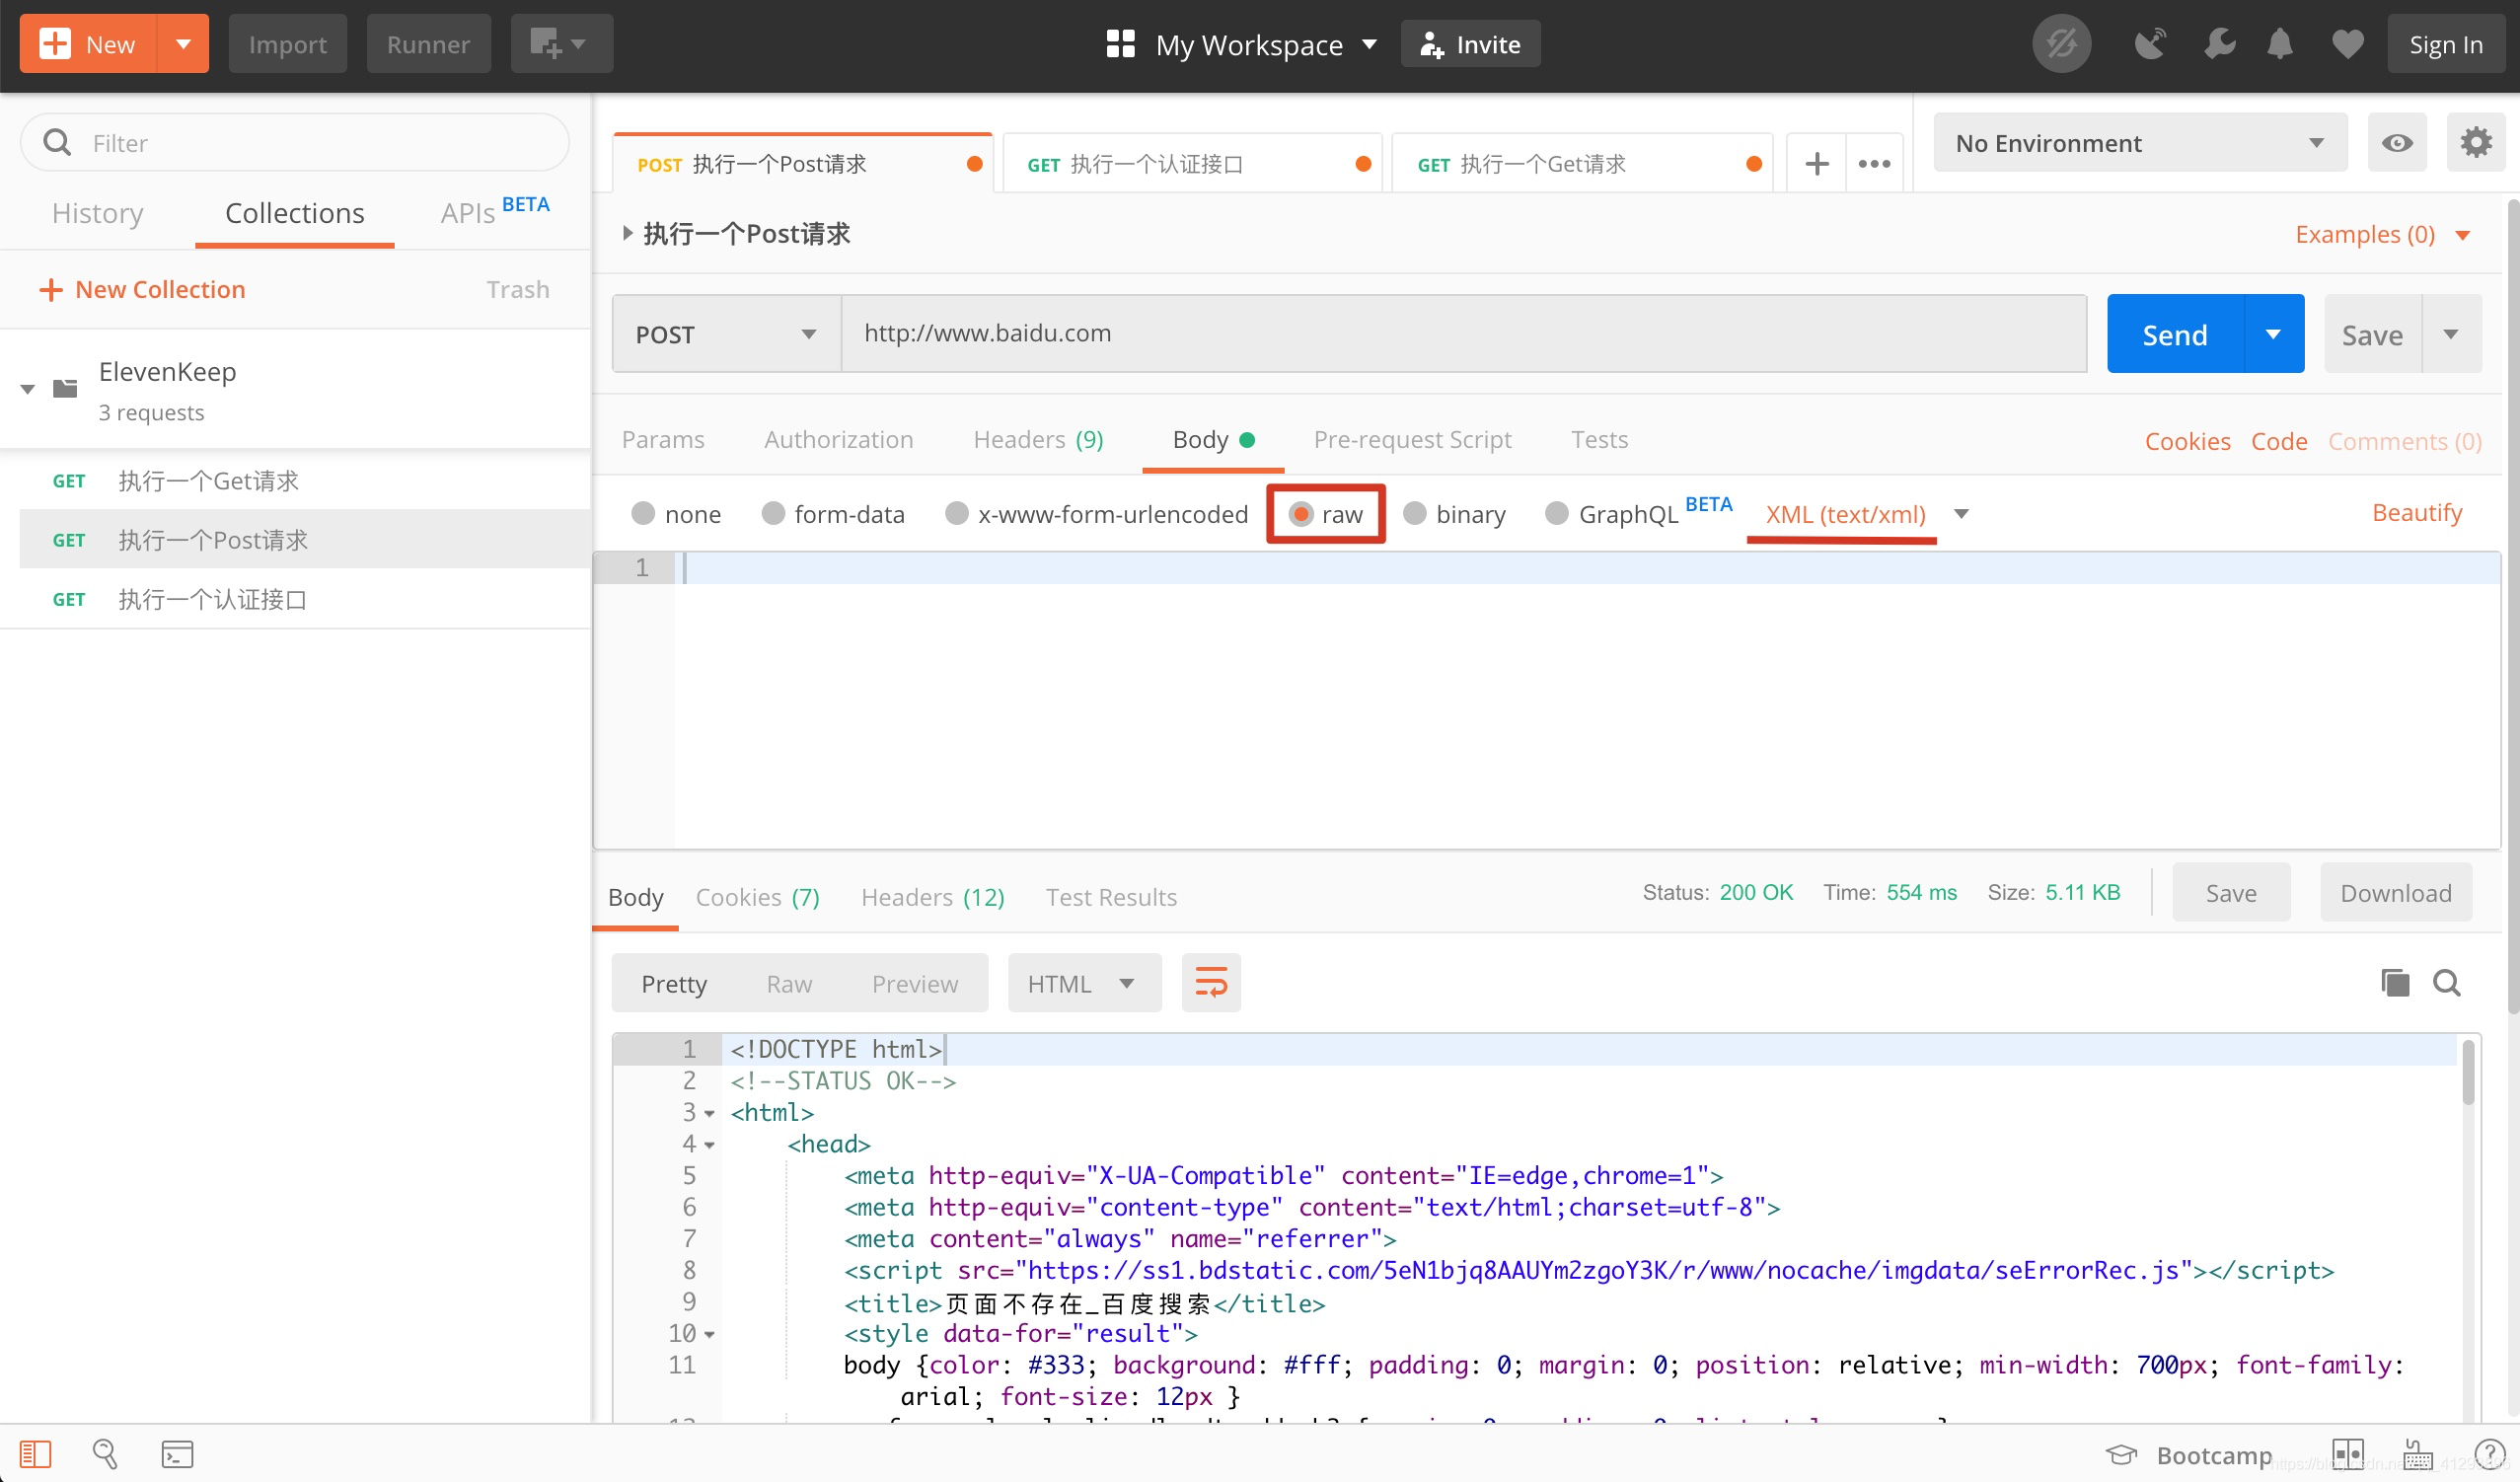
Task: Click the copy icon in response panel
Action: coord(2393,983)
